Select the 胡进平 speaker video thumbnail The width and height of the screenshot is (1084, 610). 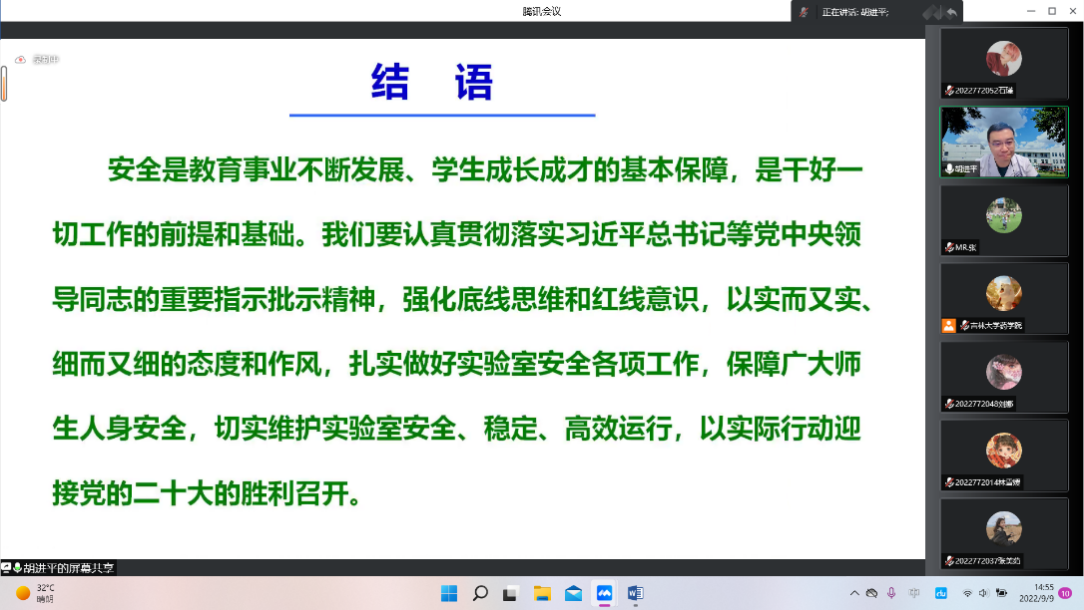(x=1004, y=142)
